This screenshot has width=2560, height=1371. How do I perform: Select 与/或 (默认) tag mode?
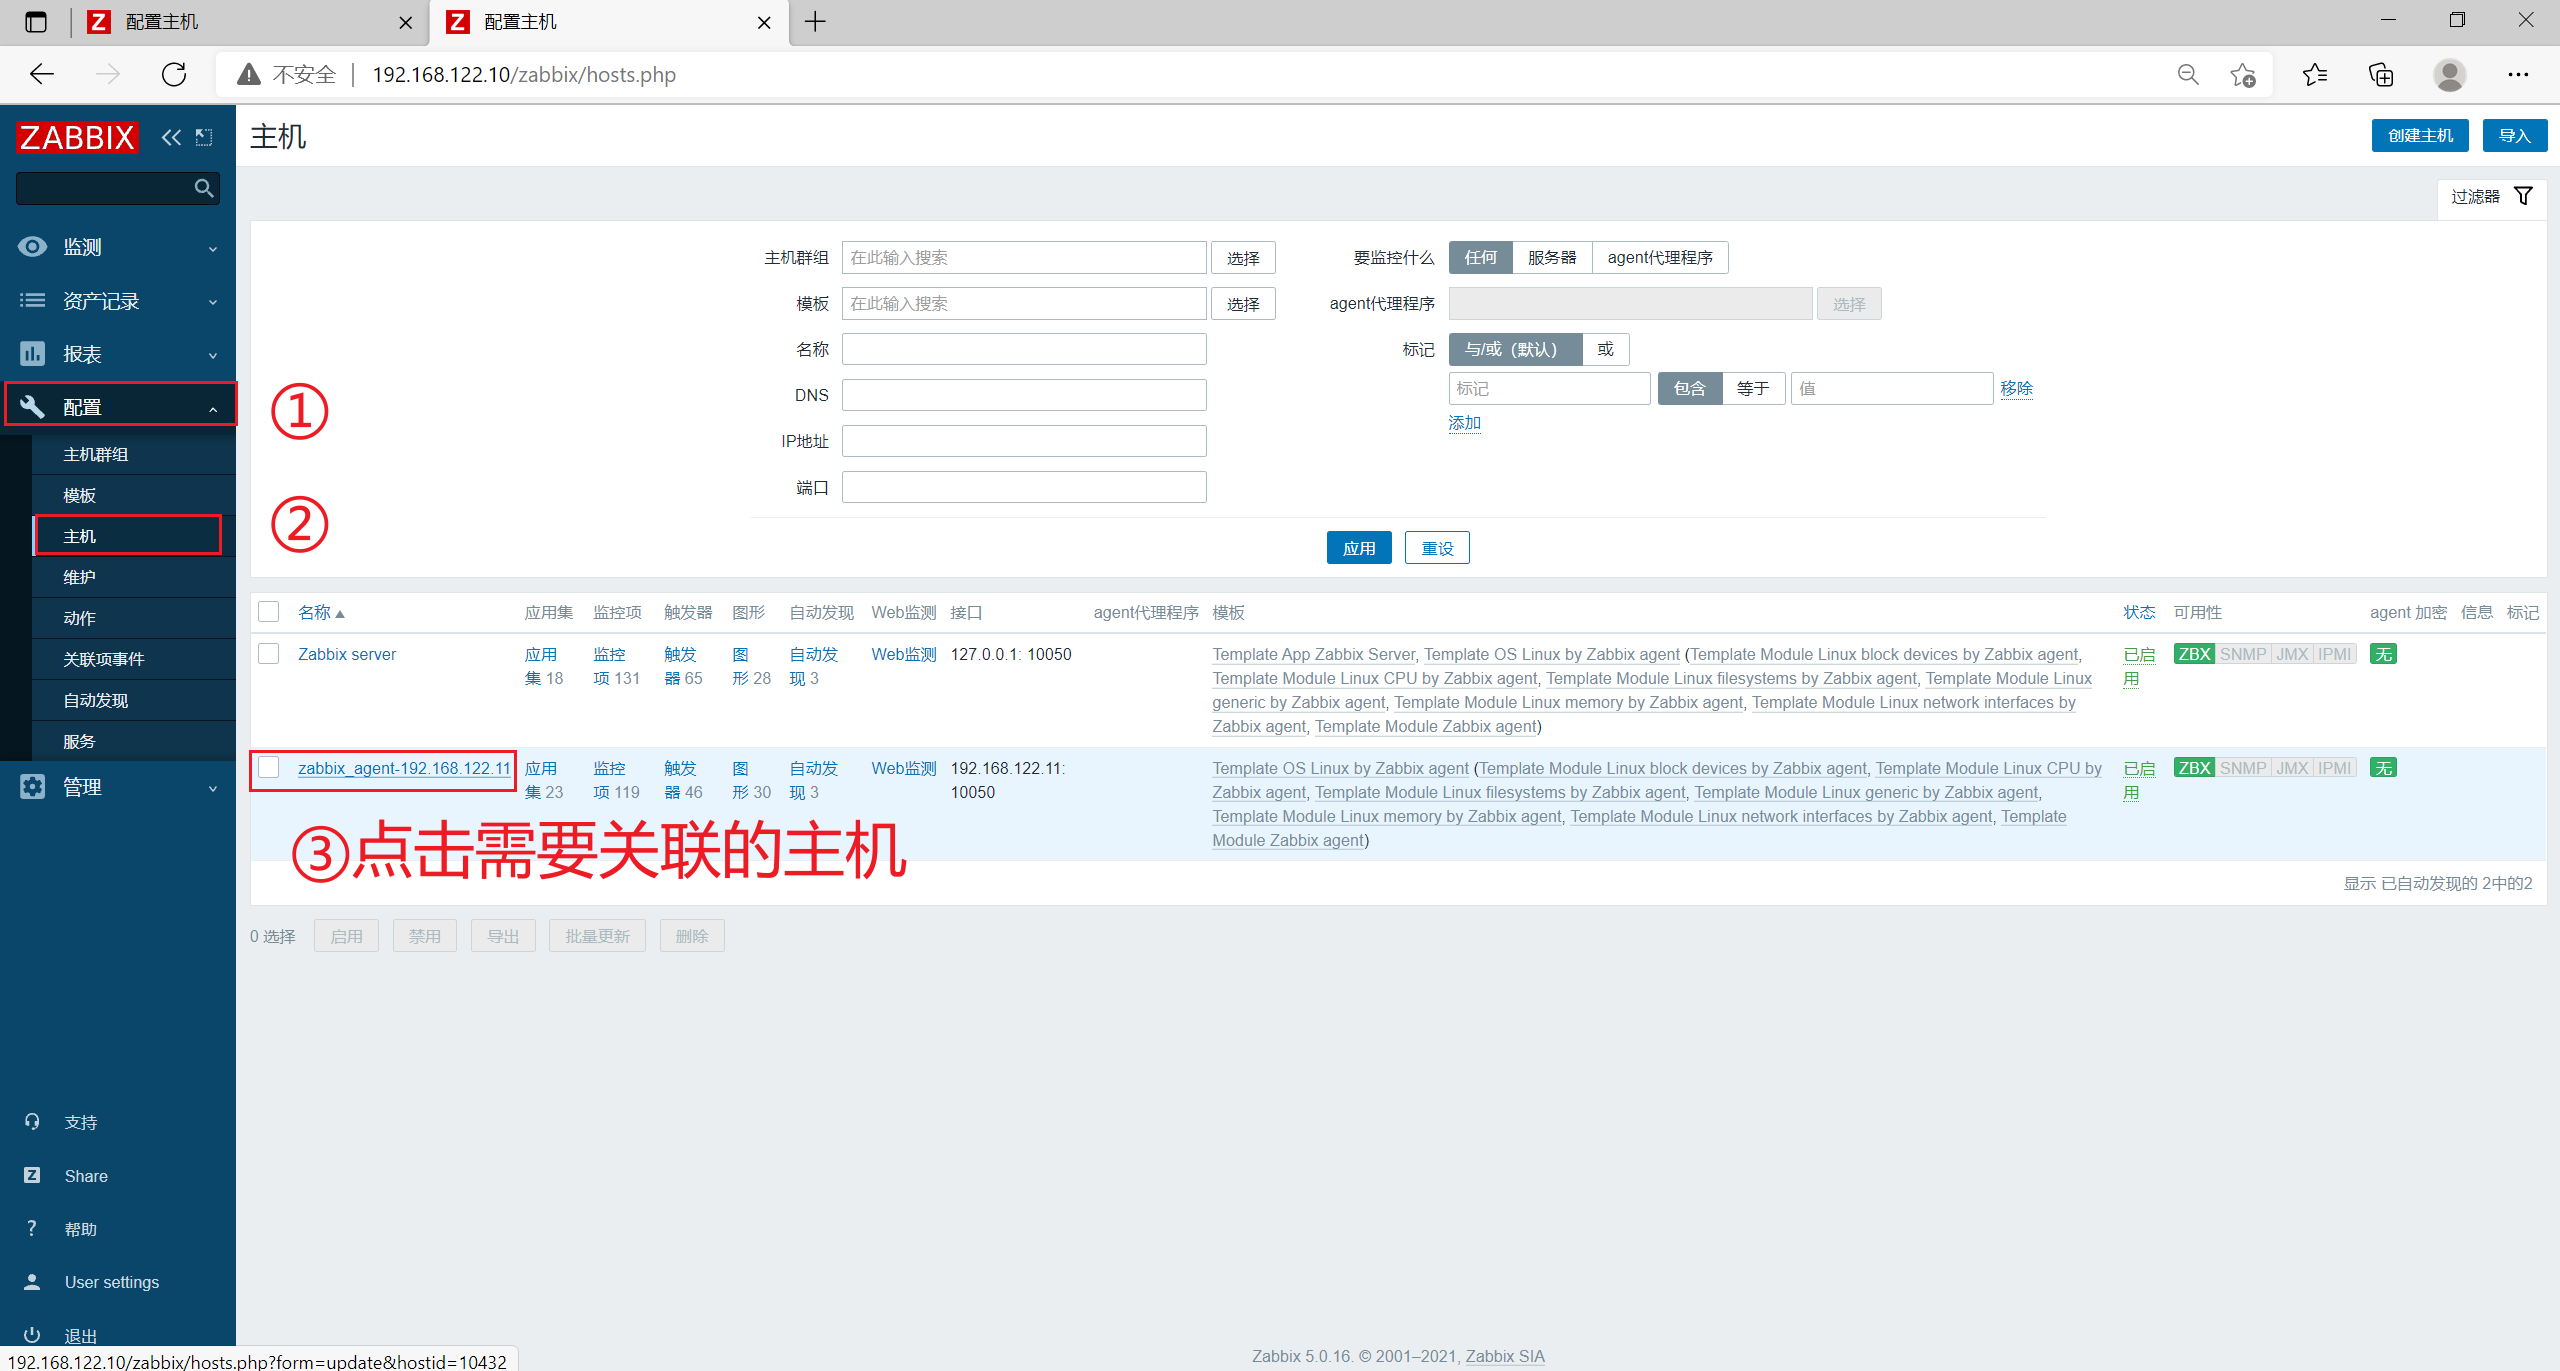point(1515,349)
